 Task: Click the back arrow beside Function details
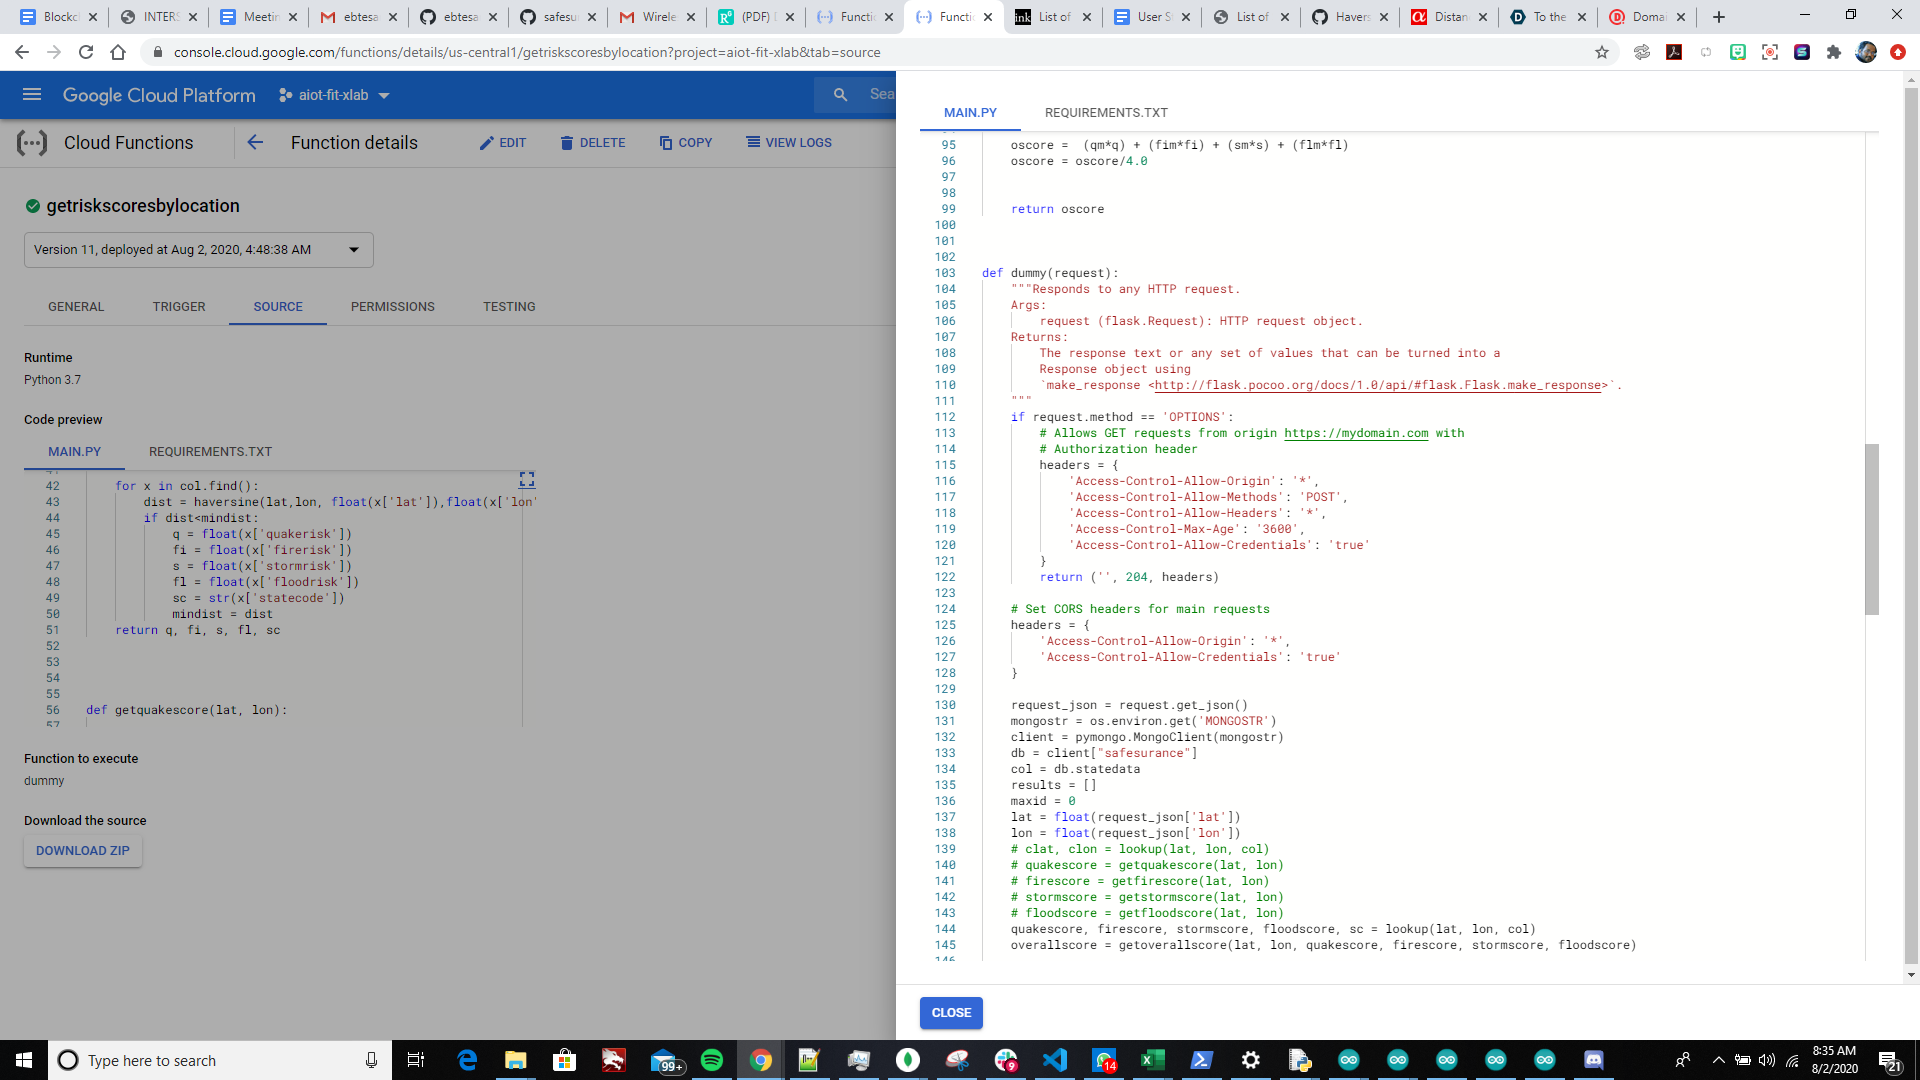coord(255,142)
